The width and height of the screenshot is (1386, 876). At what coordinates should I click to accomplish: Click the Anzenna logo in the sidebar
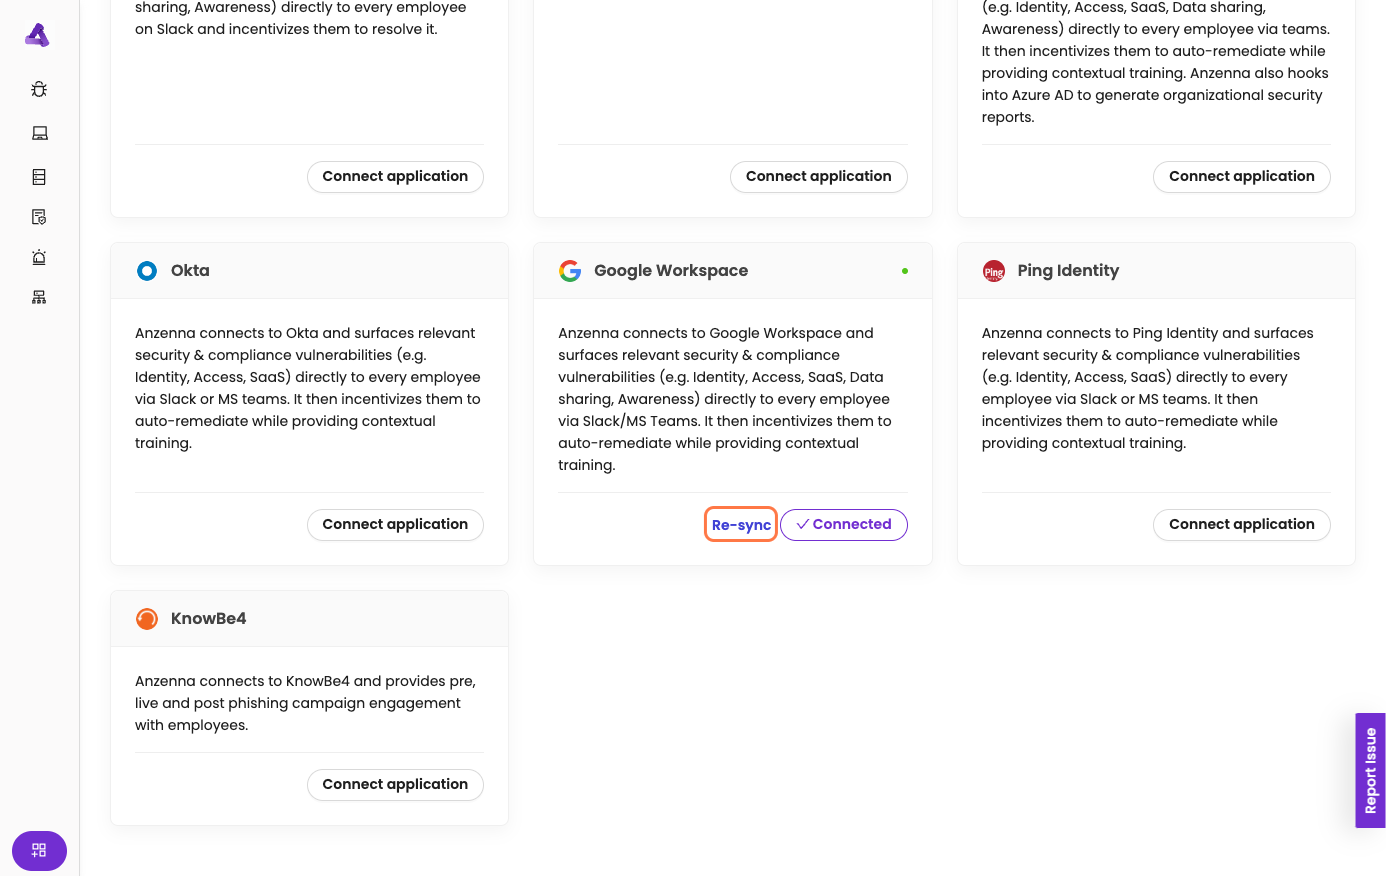(37, 35)
